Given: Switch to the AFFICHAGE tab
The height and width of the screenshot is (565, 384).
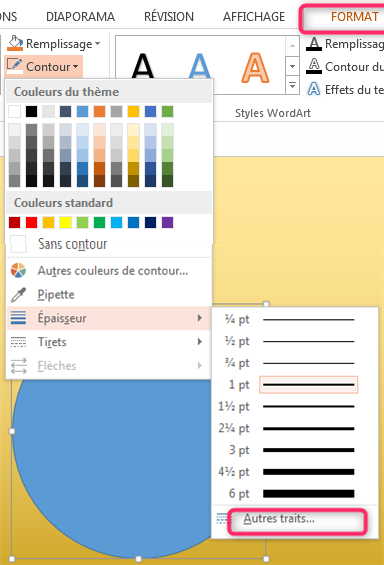Looking at the screenshot, I should [x=254, y=17].
